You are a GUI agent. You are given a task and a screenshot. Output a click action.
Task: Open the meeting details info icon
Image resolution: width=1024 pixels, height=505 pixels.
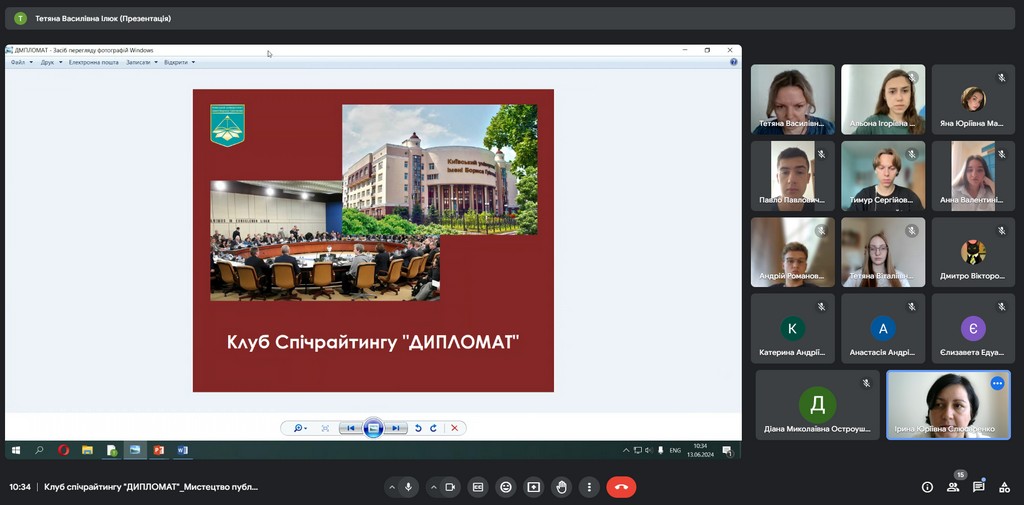point(927,487)
